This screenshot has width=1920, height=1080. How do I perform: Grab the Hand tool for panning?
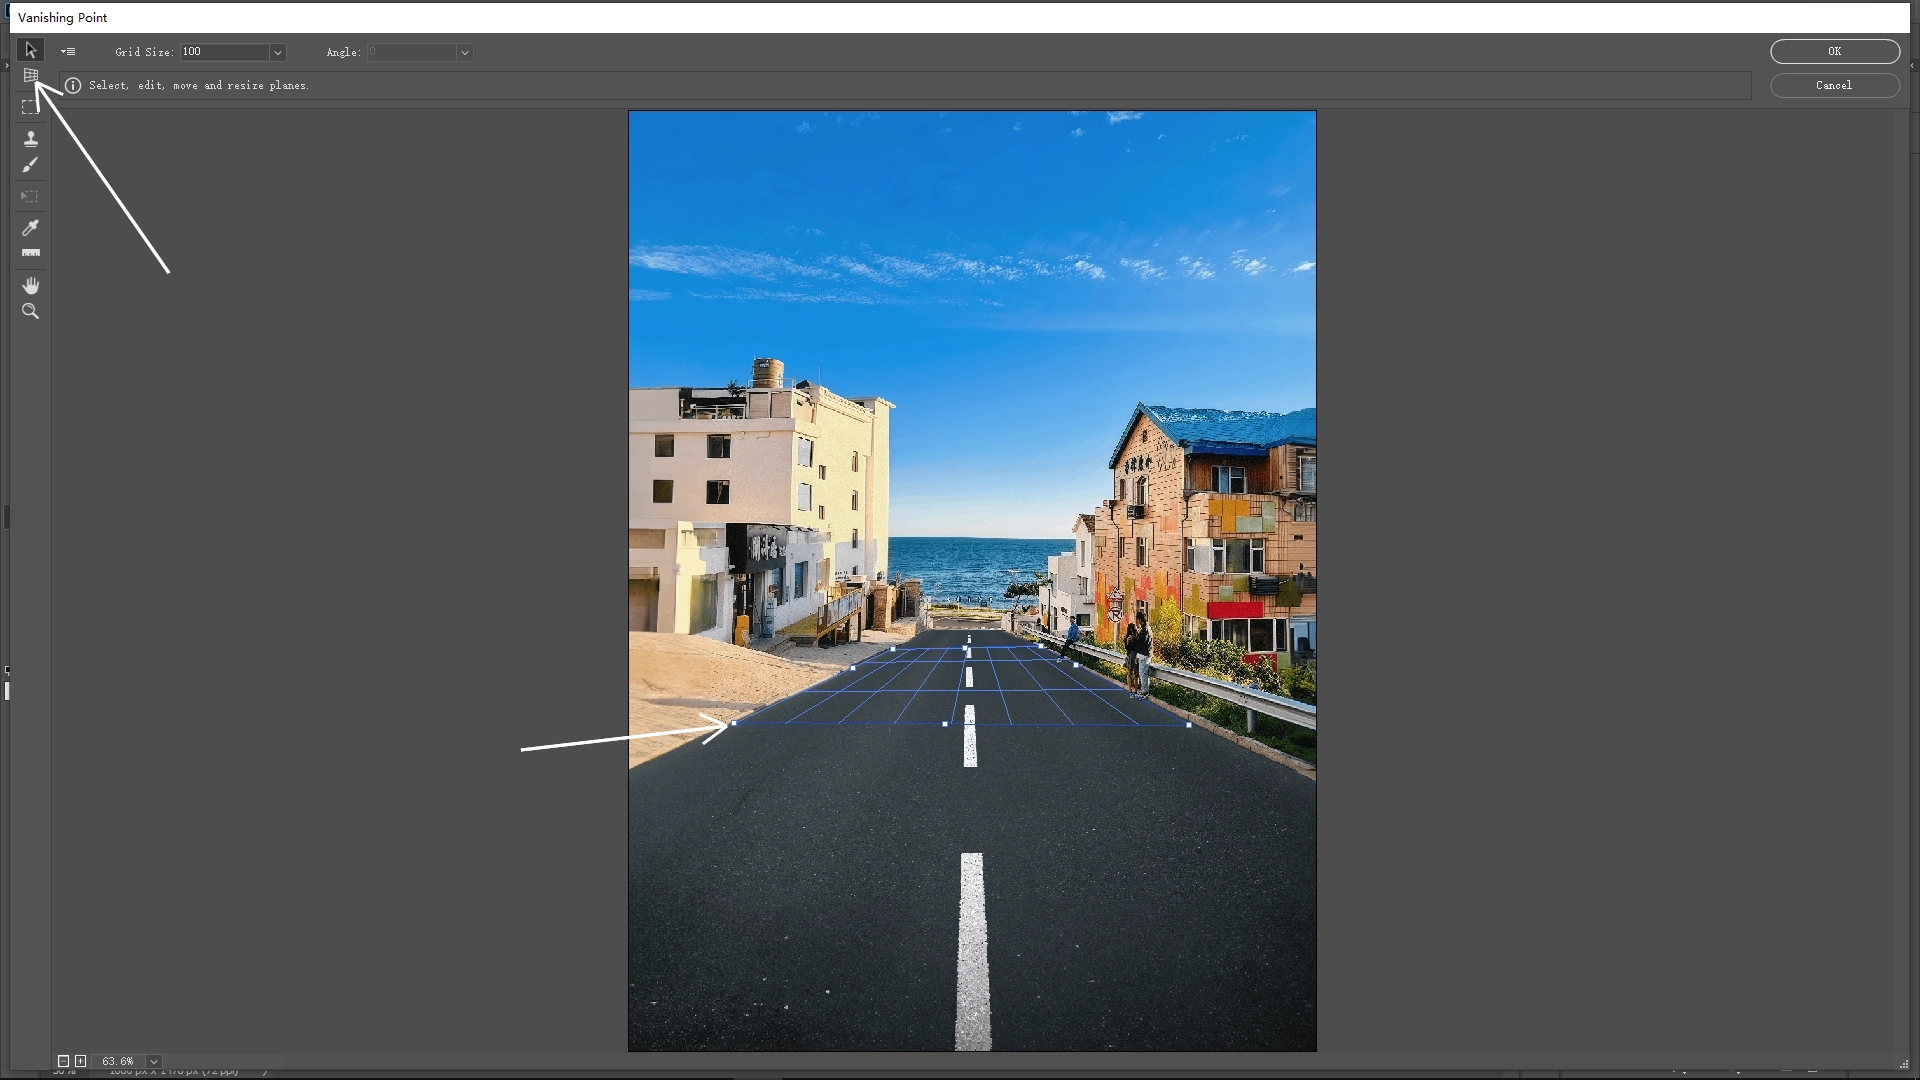point(31,285)
